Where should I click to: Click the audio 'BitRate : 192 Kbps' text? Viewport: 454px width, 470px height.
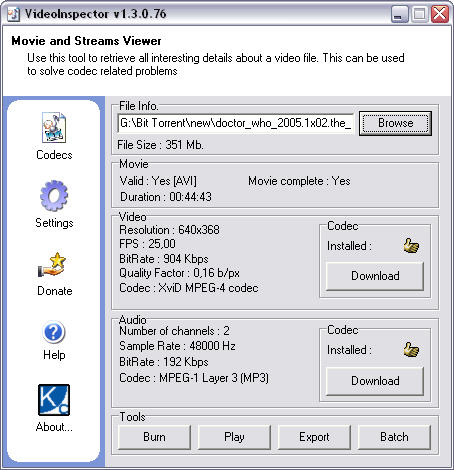[x=164, y=362]
